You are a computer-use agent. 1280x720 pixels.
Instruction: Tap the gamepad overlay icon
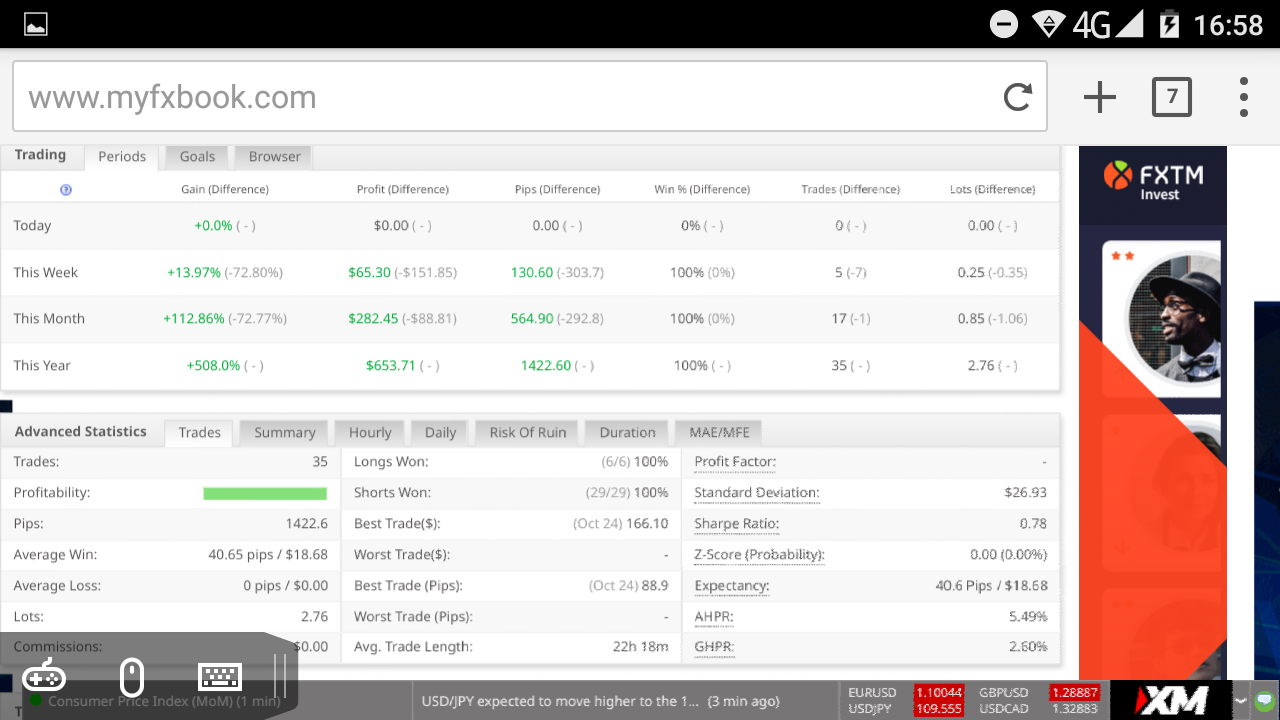pos(44,677)
